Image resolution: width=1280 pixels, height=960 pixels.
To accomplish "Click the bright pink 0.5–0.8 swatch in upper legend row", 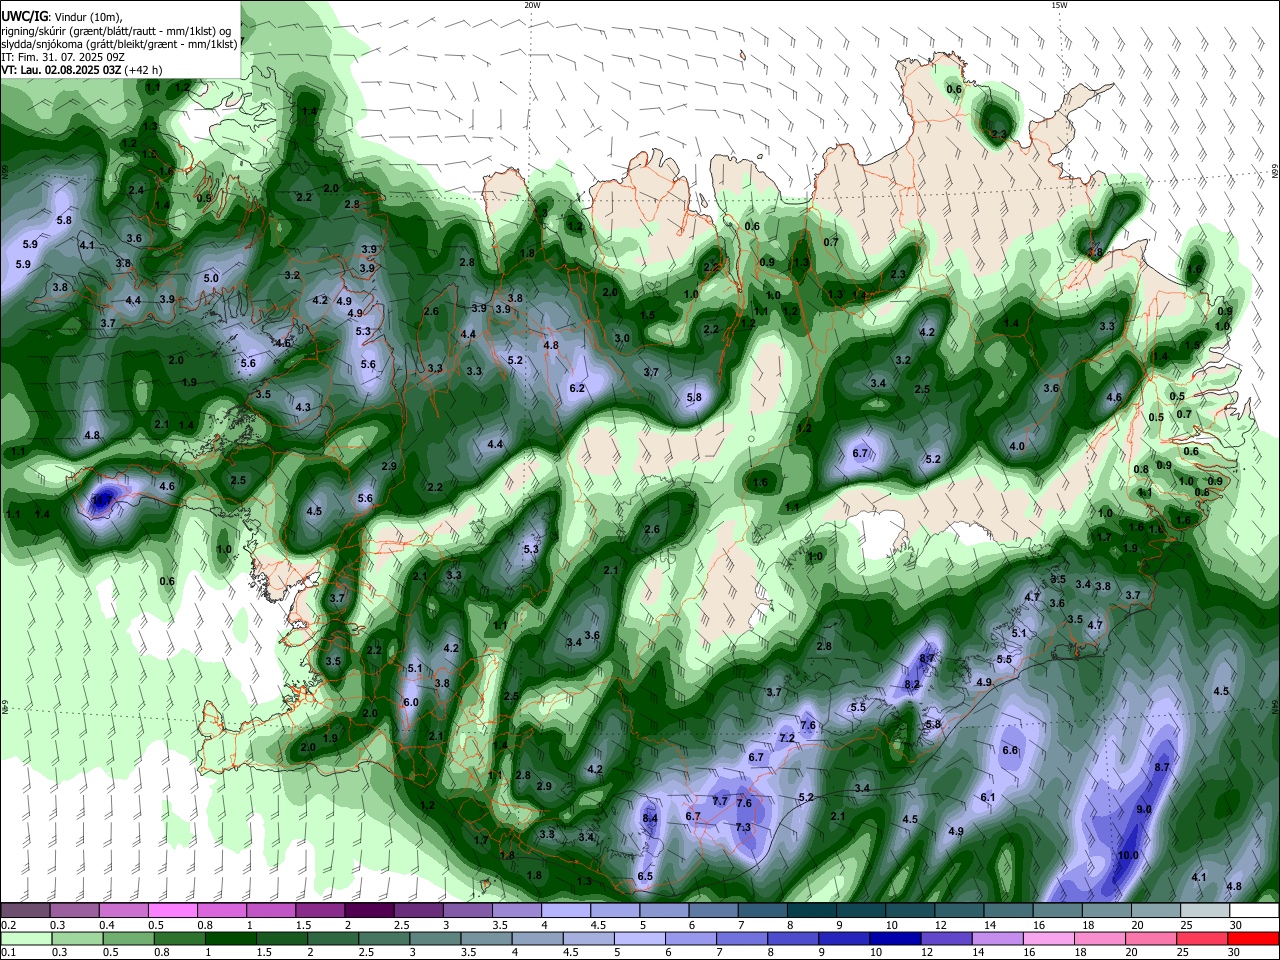I will [172, 911].
